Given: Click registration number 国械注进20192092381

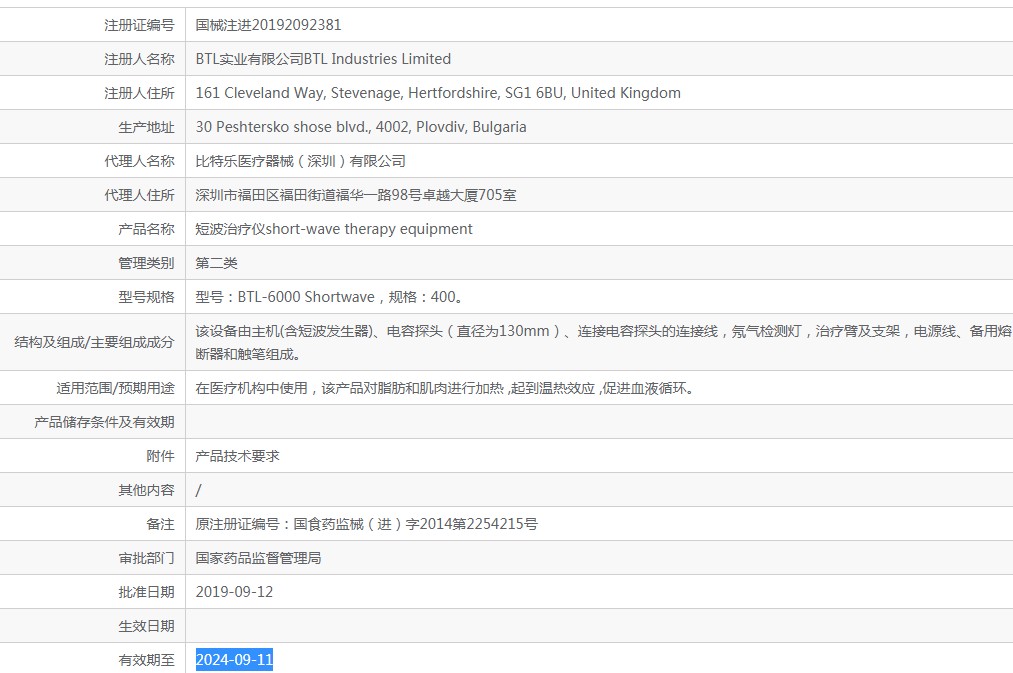Looking at the screenshot, I should click(x=268, y=25).
